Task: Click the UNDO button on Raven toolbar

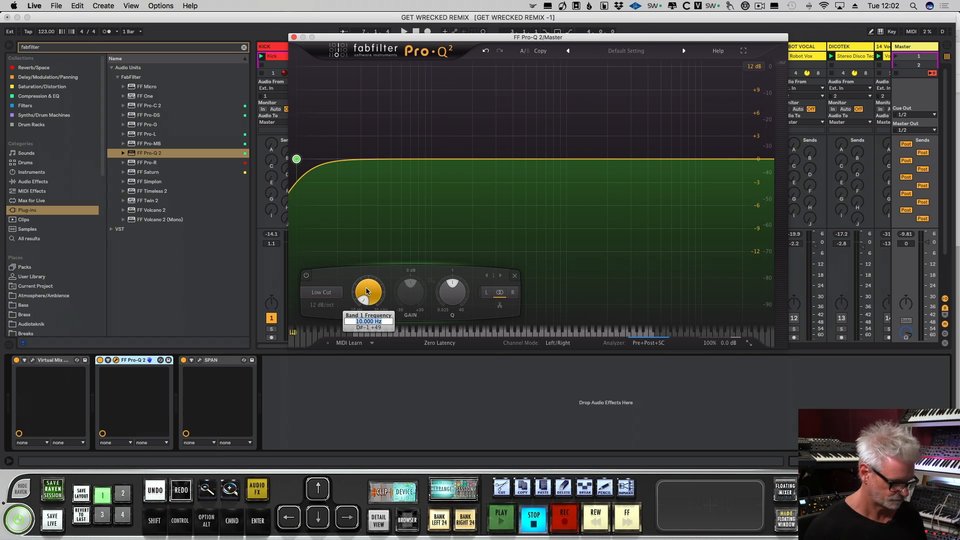Action: coord(155,490)
